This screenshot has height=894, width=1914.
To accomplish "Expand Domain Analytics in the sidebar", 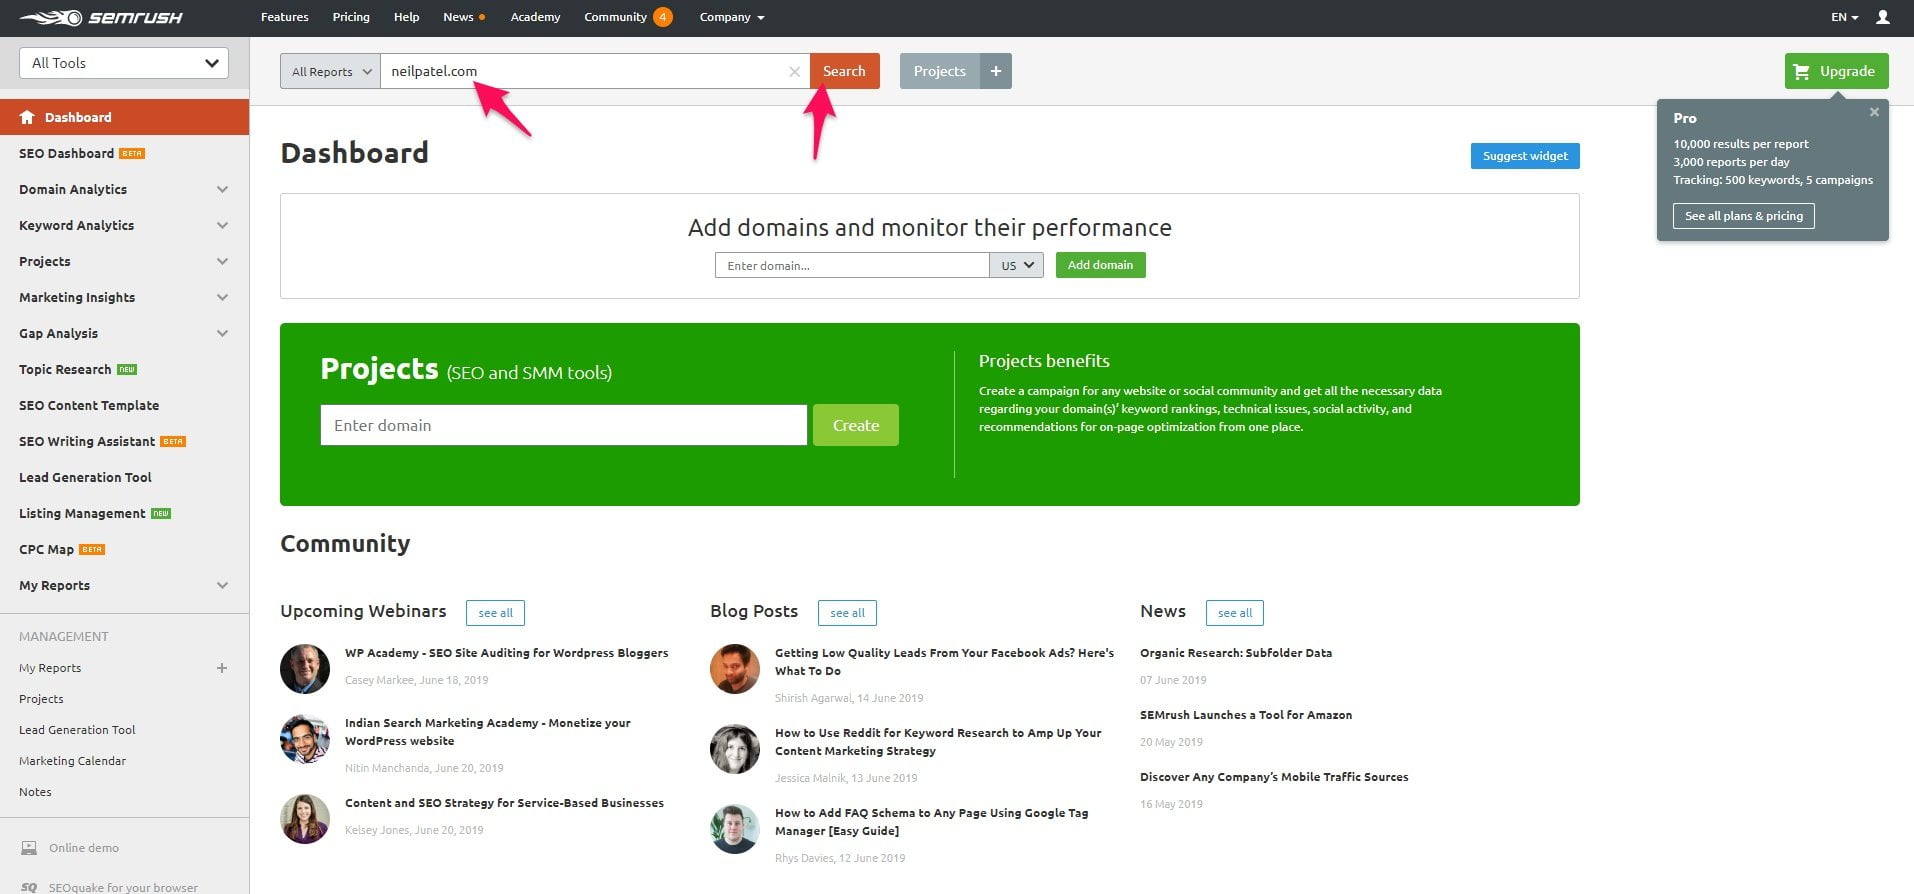I will (x=222, y=189).
